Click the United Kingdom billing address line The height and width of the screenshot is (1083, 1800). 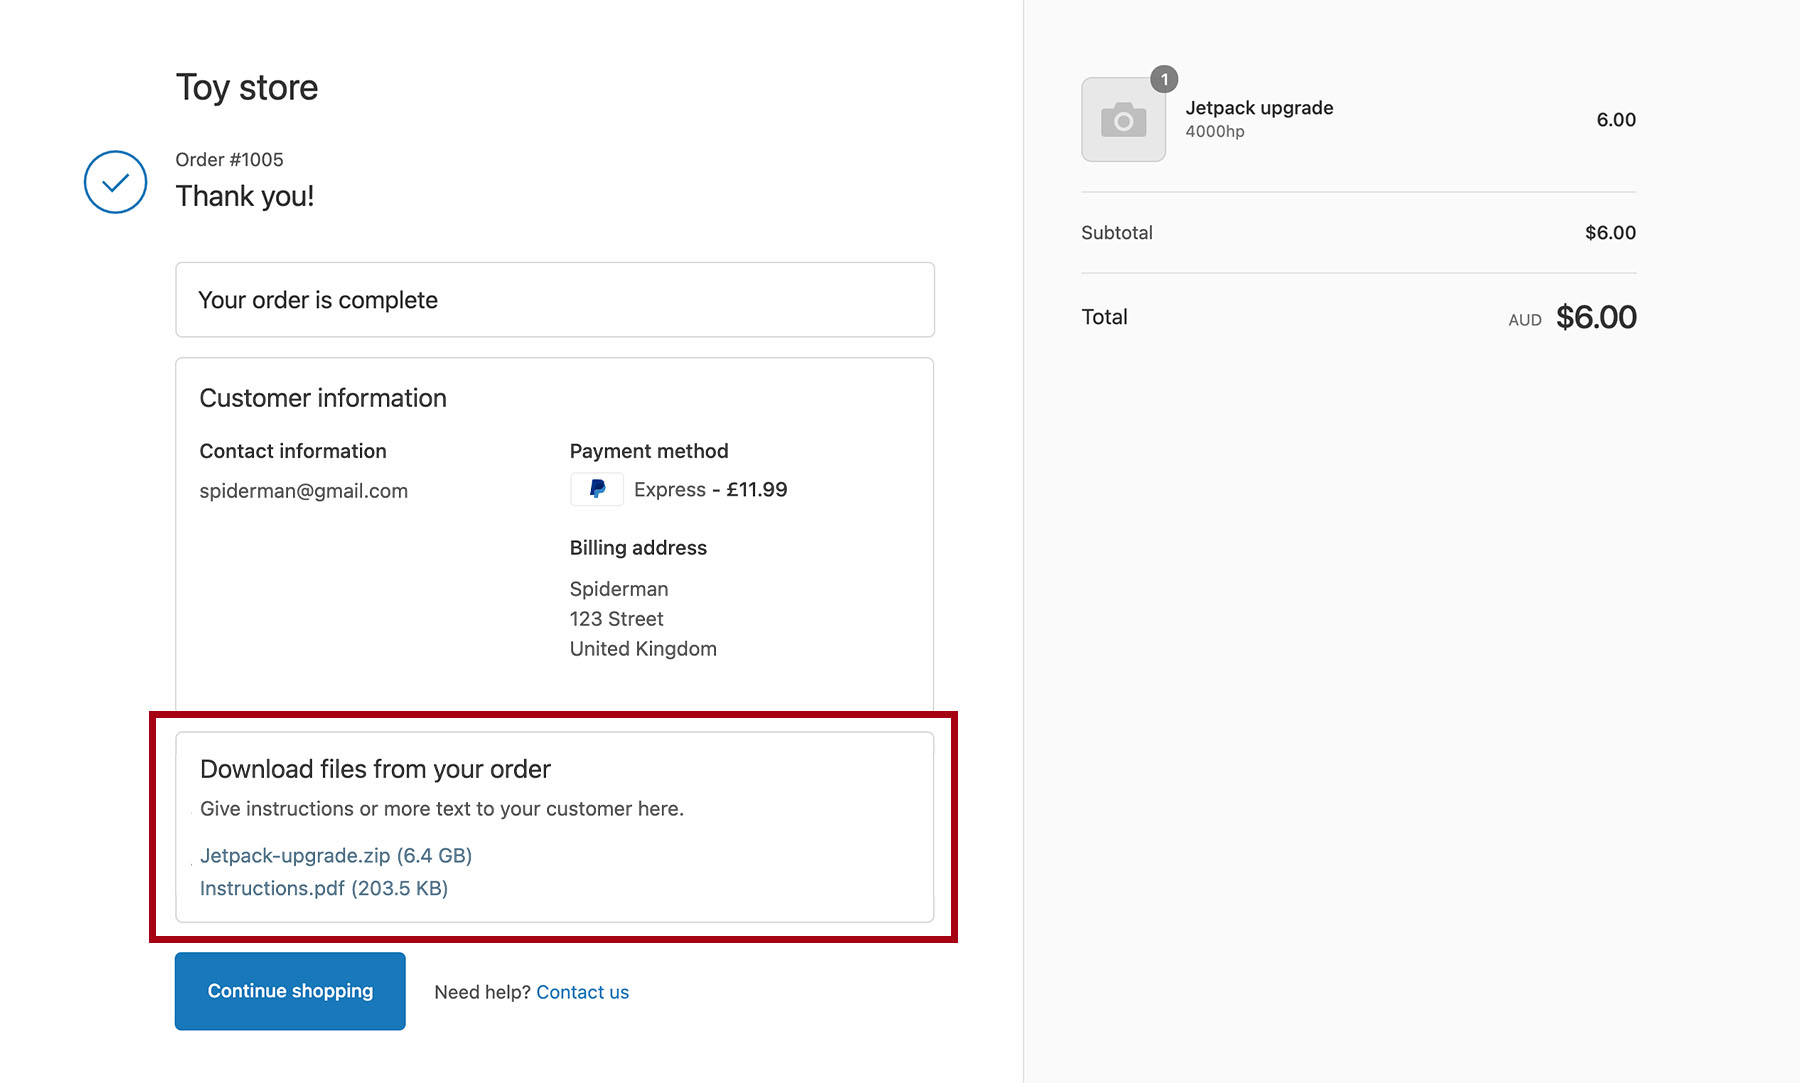pos(643,649)
